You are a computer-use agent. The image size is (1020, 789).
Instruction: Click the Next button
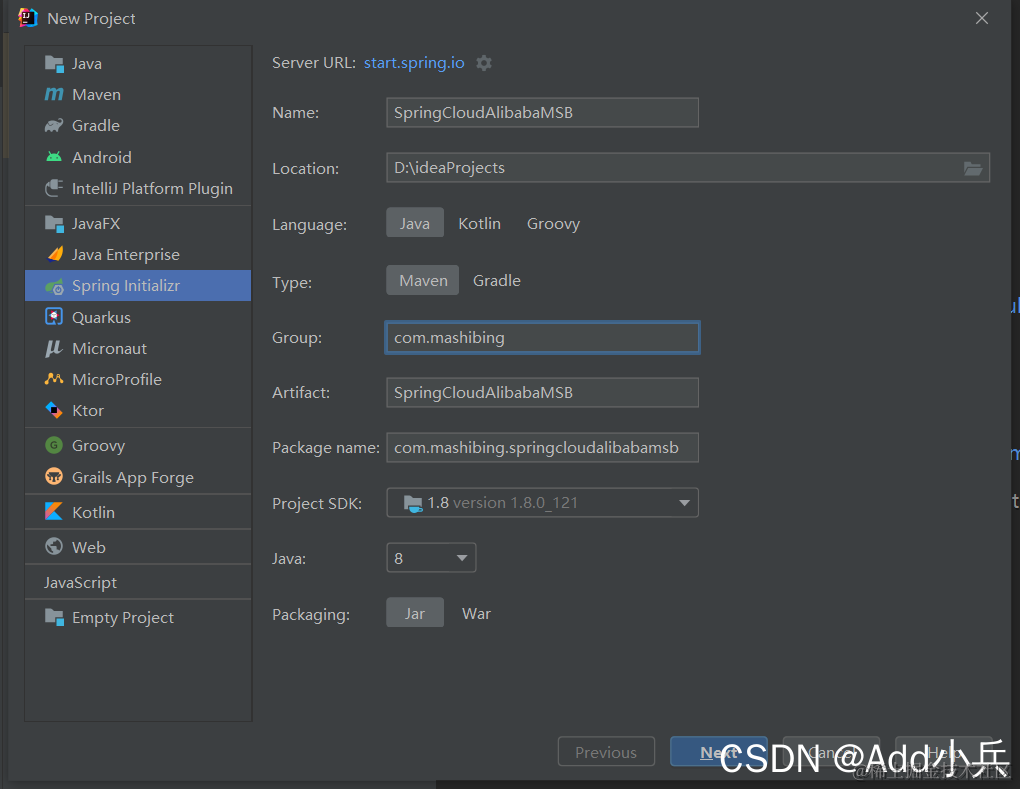pyautogui.click(x=719, y=752)
